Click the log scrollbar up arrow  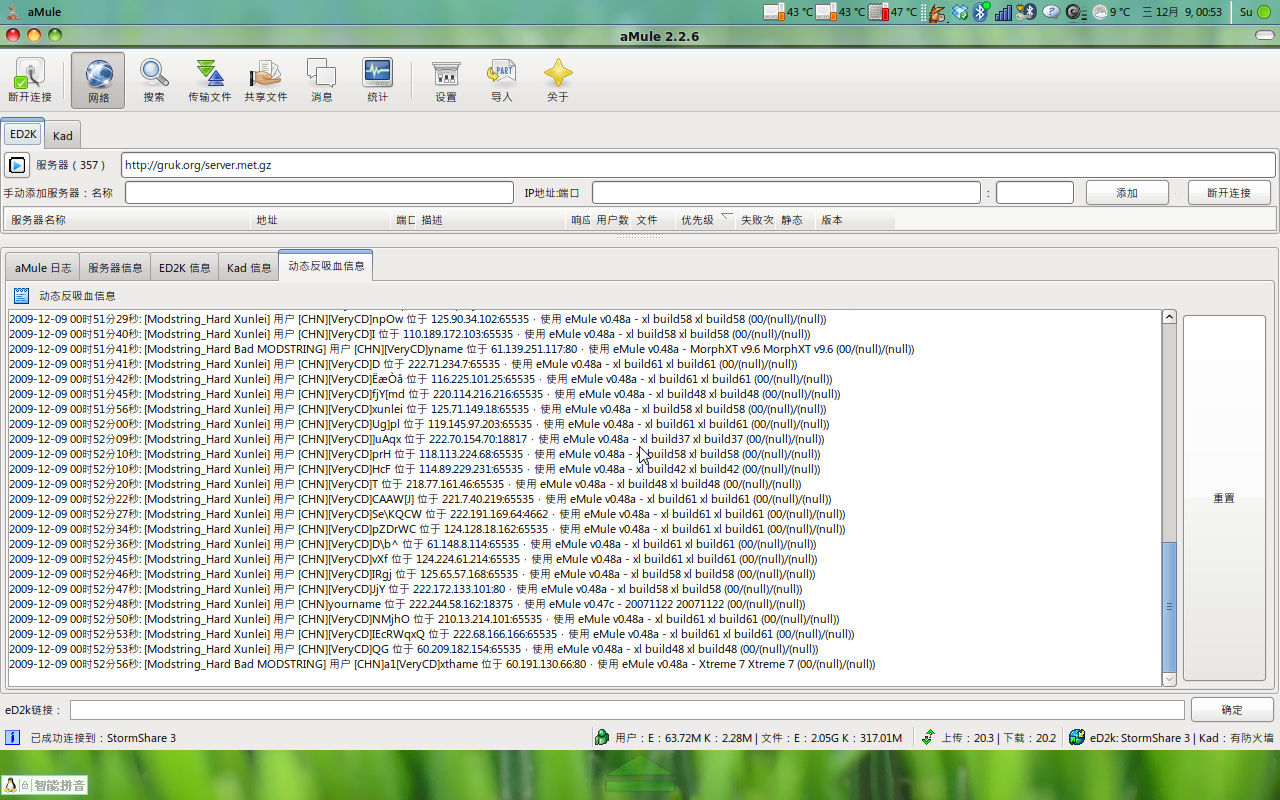coord(1169,317)
